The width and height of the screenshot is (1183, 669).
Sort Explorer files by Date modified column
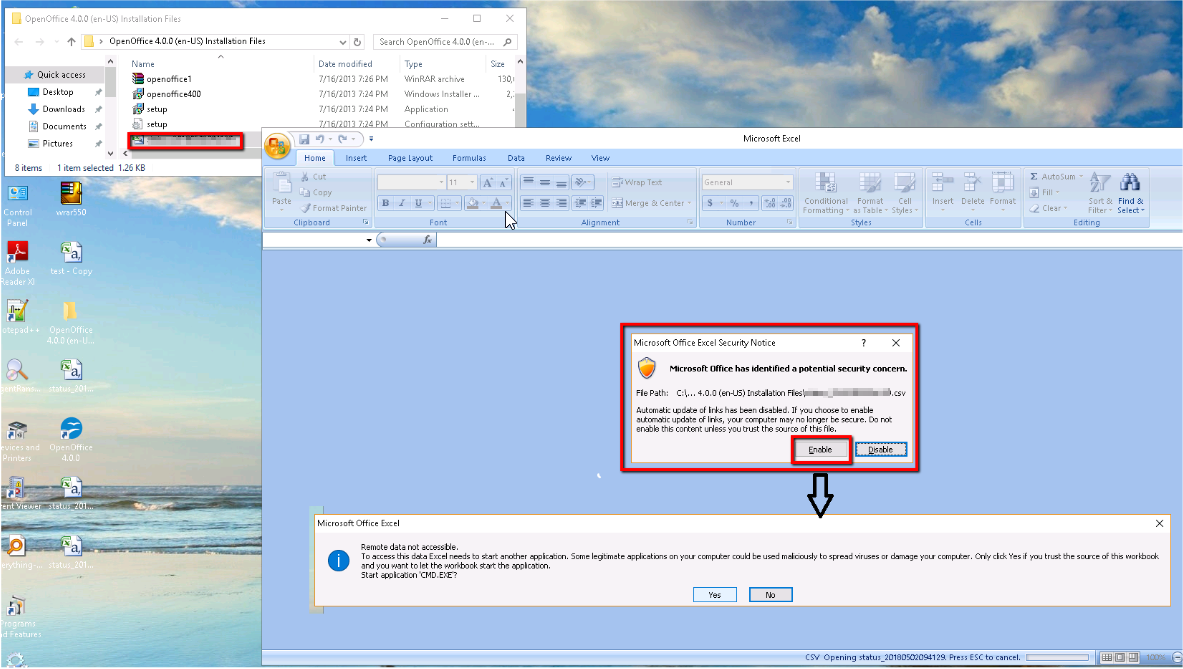coord(346,64)
